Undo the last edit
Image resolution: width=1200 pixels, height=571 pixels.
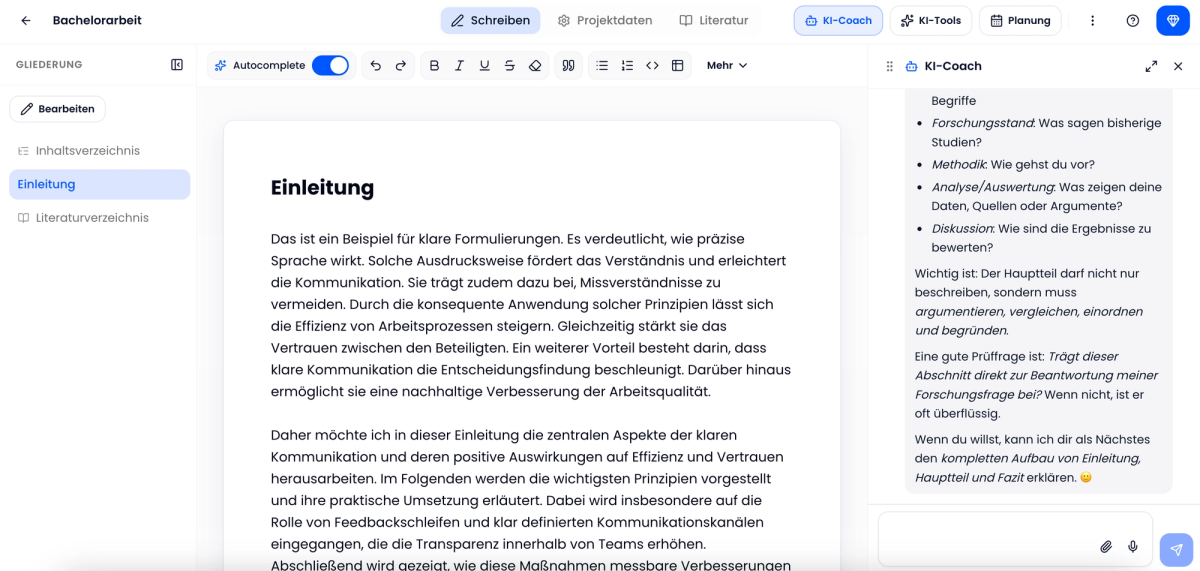click(376, 65)
